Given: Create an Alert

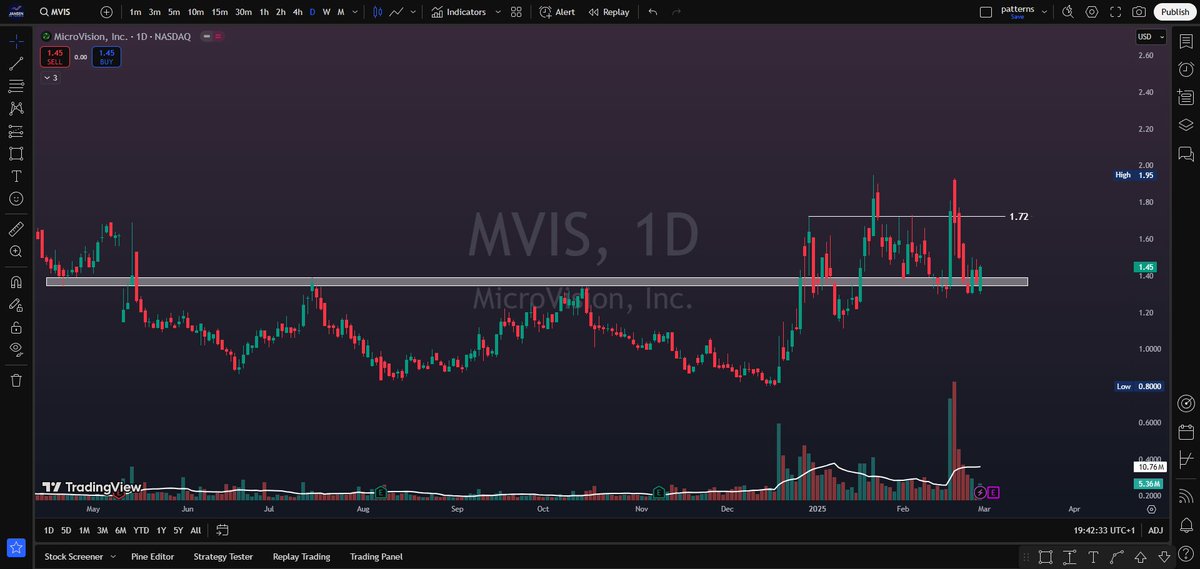Looking at the screenshot, I should pyautogui.click(x=557, y=12).
